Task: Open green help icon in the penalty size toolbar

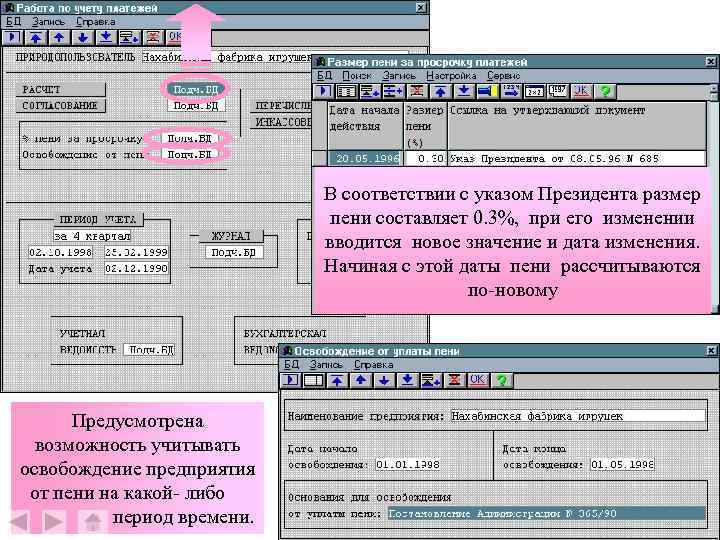Action: click(605, 91)
